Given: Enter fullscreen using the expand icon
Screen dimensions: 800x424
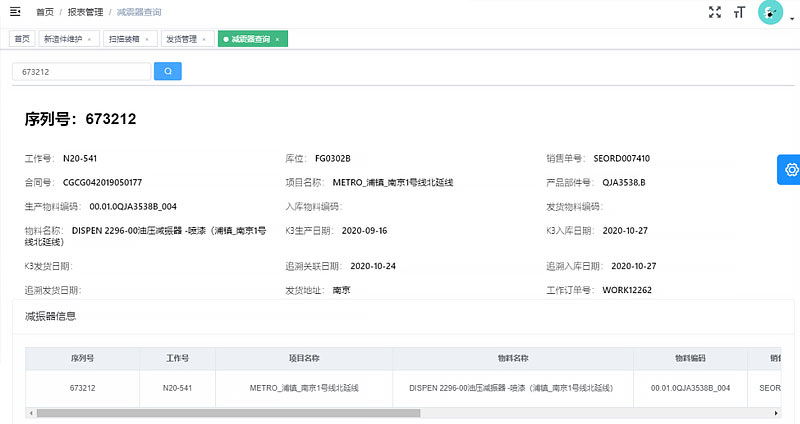Looking at the screenshot, I should click(x=714, y=12).
